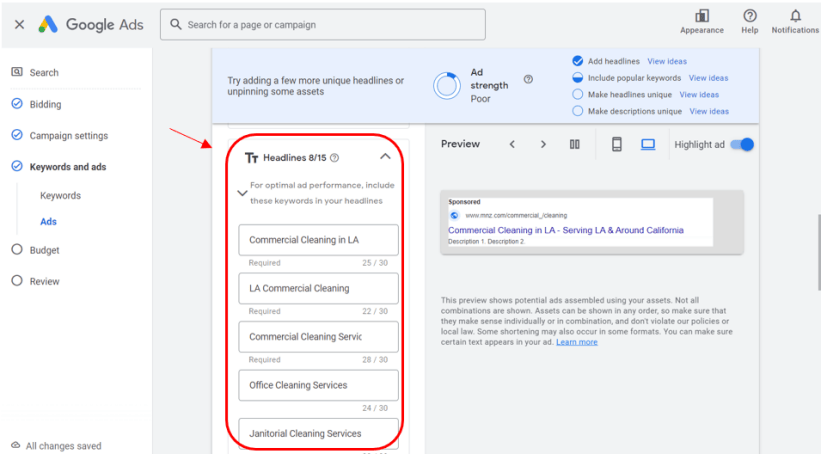Click the page vertical scrollbar
Viewport: 821px width, 454px height.
tap(818, 252)
